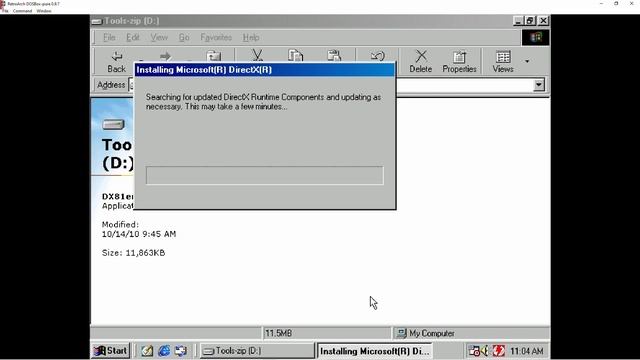Click the volume speaker tray icon
The height and width of the screenshot is (360, 640).
(485, 351)
